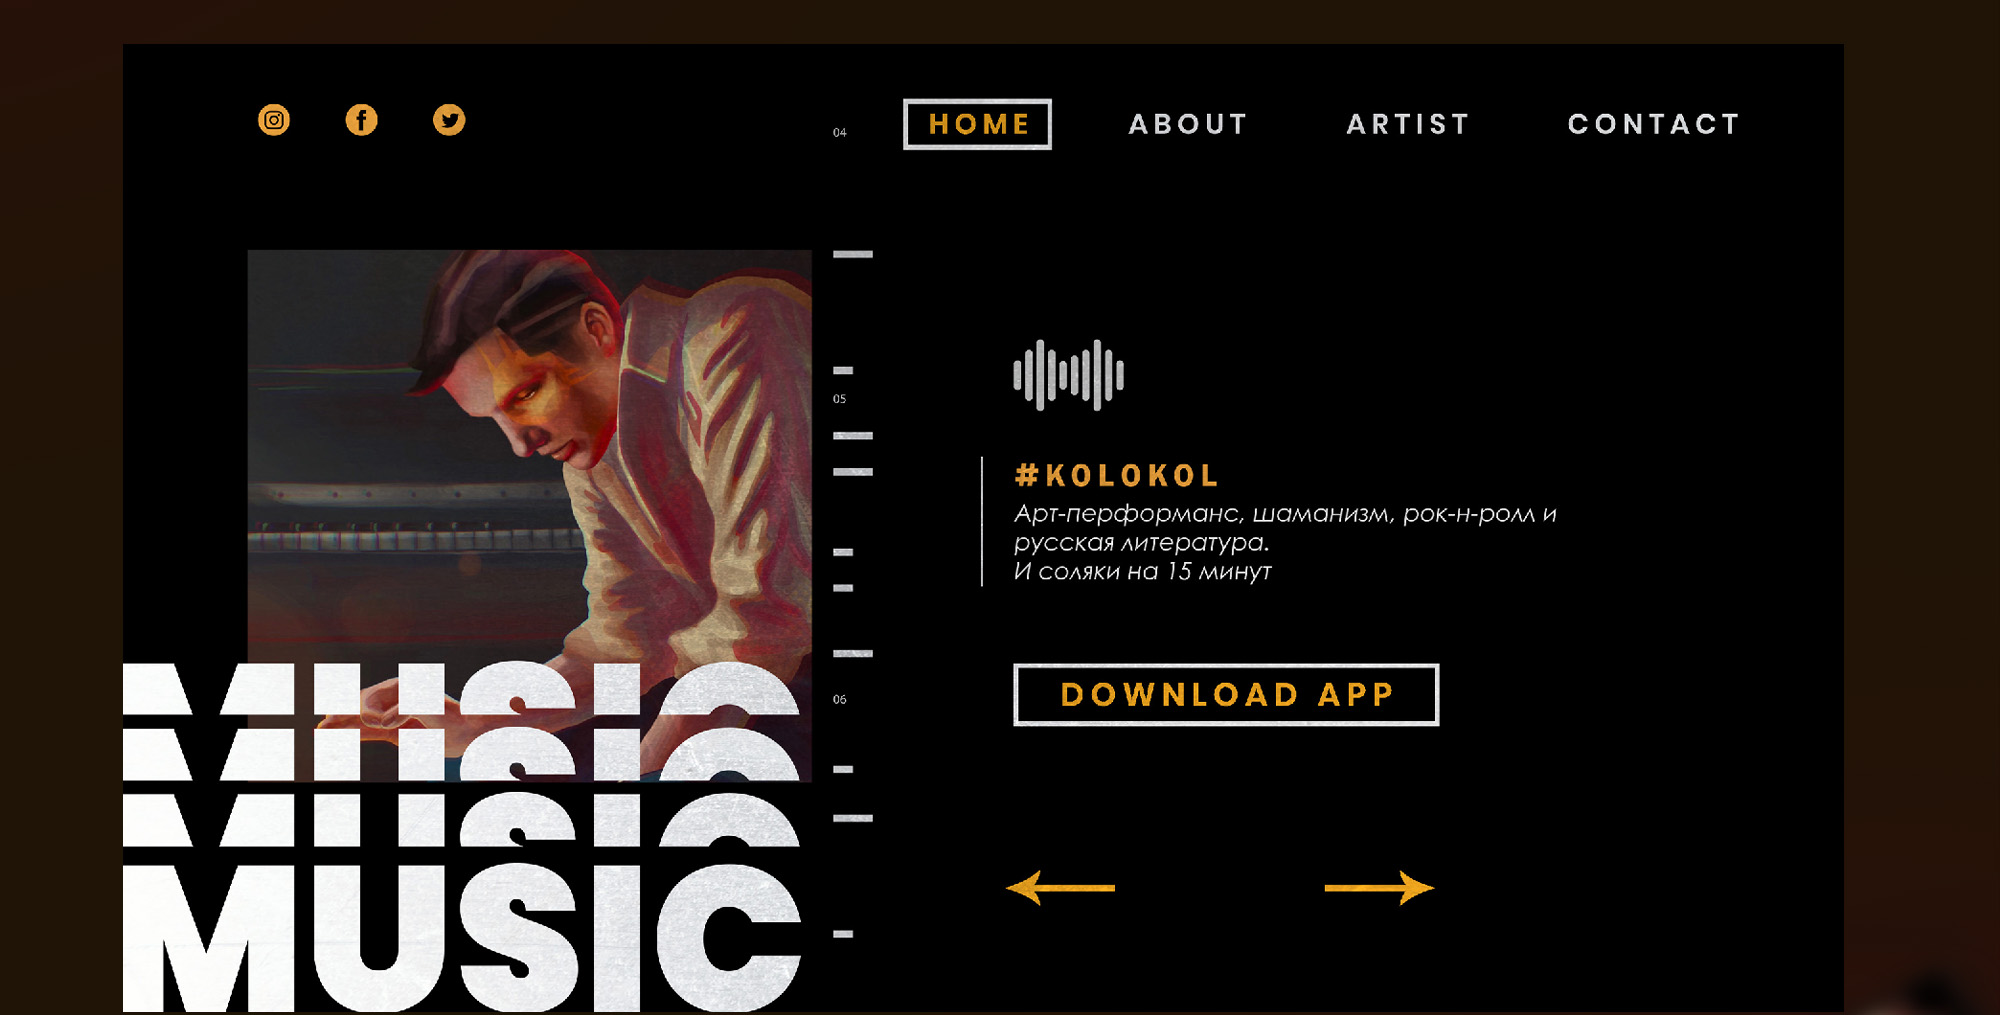Open the Twitter social icon

pos(449,120)
